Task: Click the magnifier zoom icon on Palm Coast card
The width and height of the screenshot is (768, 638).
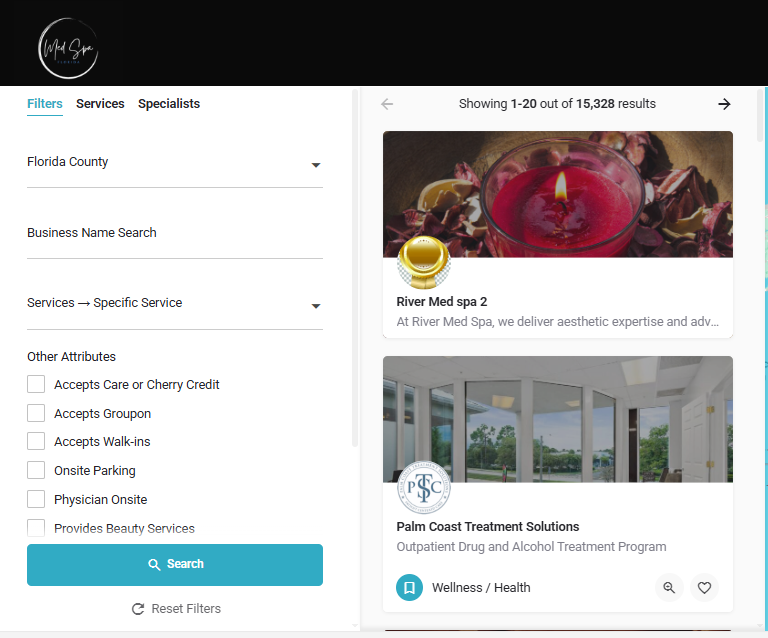Action: pos(669,587)
